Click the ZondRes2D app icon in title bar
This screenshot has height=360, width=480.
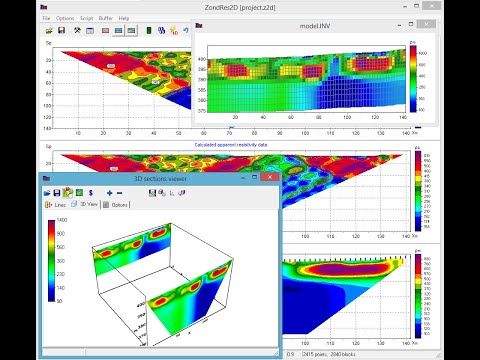coord(43,7)
